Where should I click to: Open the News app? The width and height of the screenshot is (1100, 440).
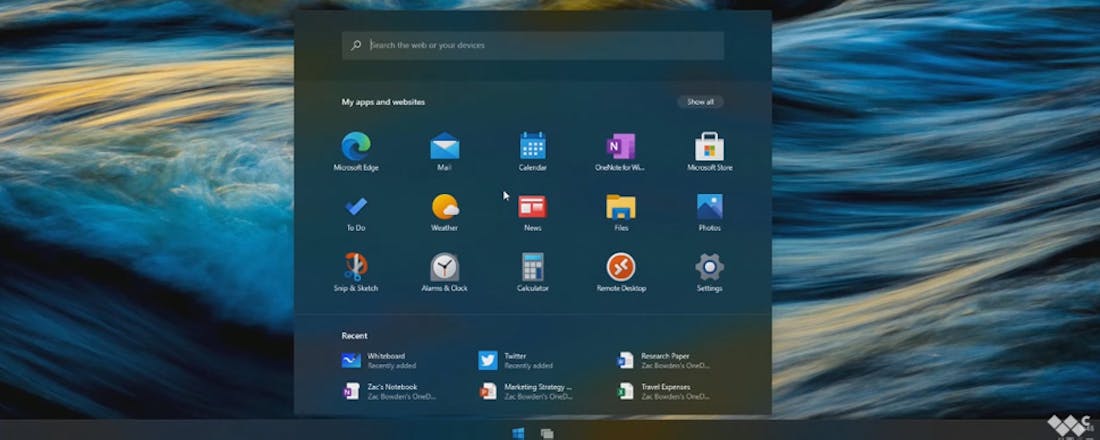pyautogui.click(x=532, y=212)
